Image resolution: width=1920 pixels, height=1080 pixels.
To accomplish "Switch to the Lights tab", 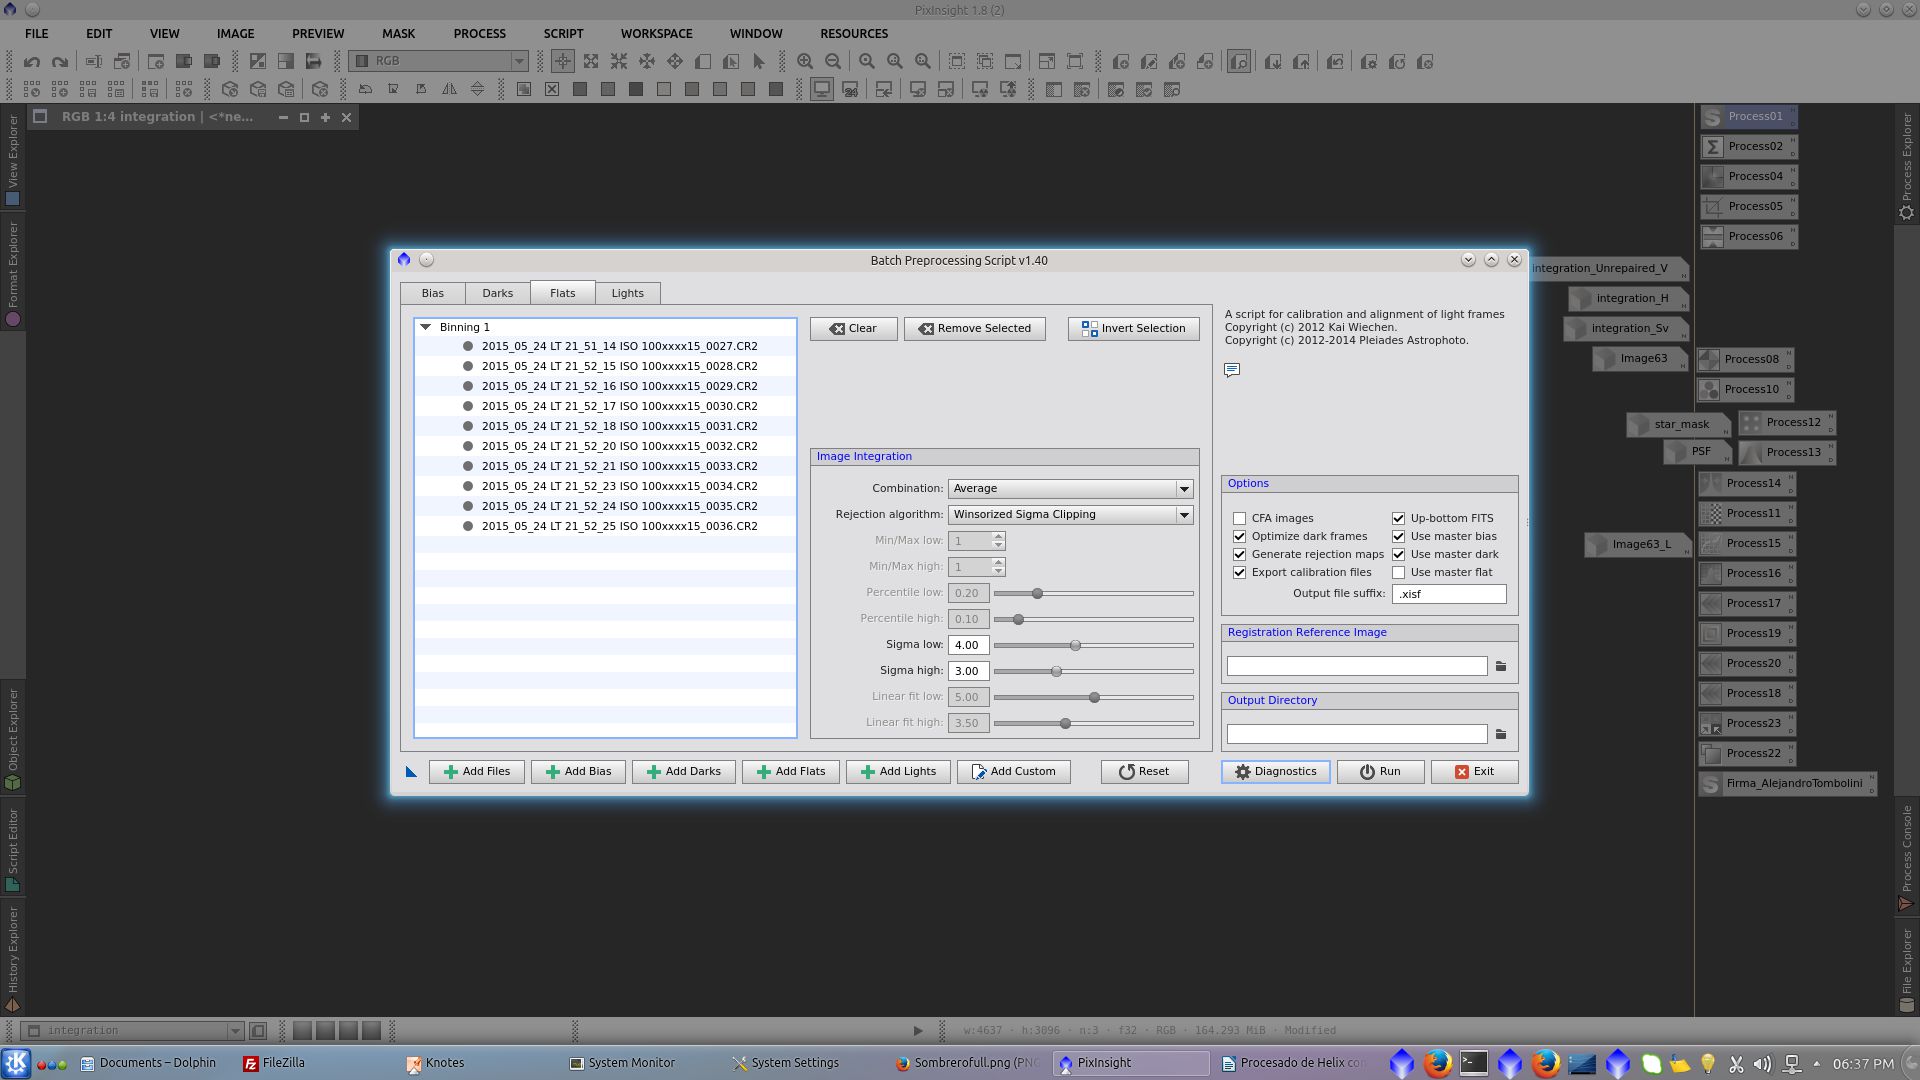I will [x=628, y=294].
